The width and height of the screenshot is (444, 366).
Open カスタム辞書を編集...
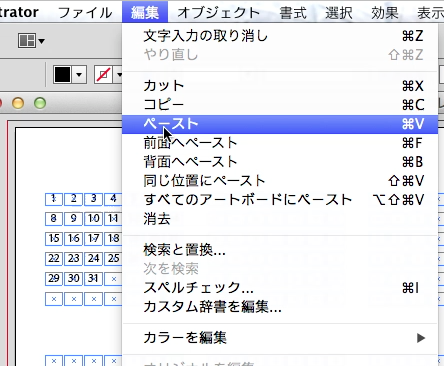280,307
